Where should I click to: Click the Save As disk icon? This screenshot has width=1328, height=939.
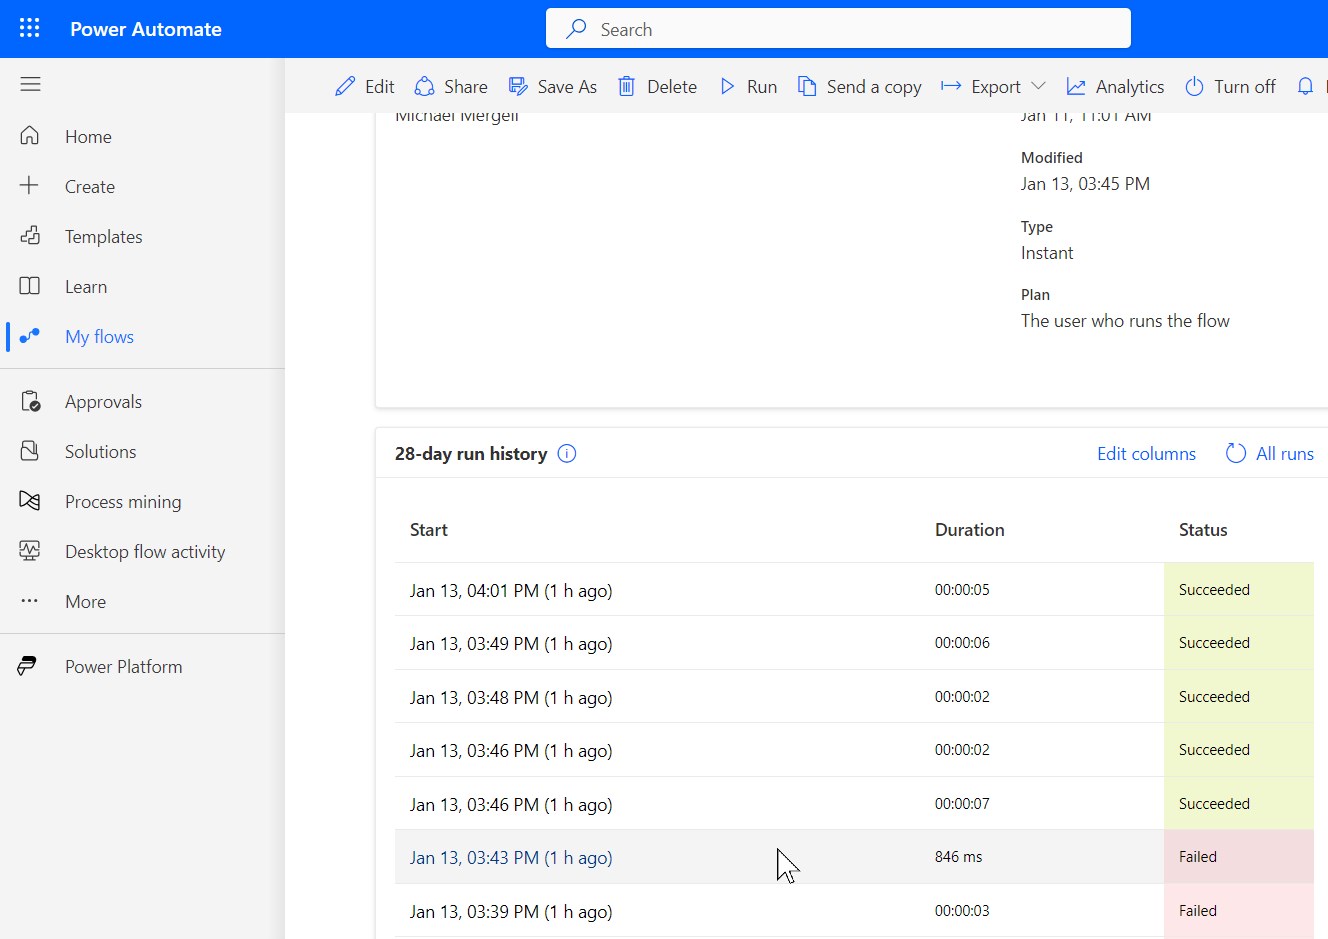tap(517, 86)
